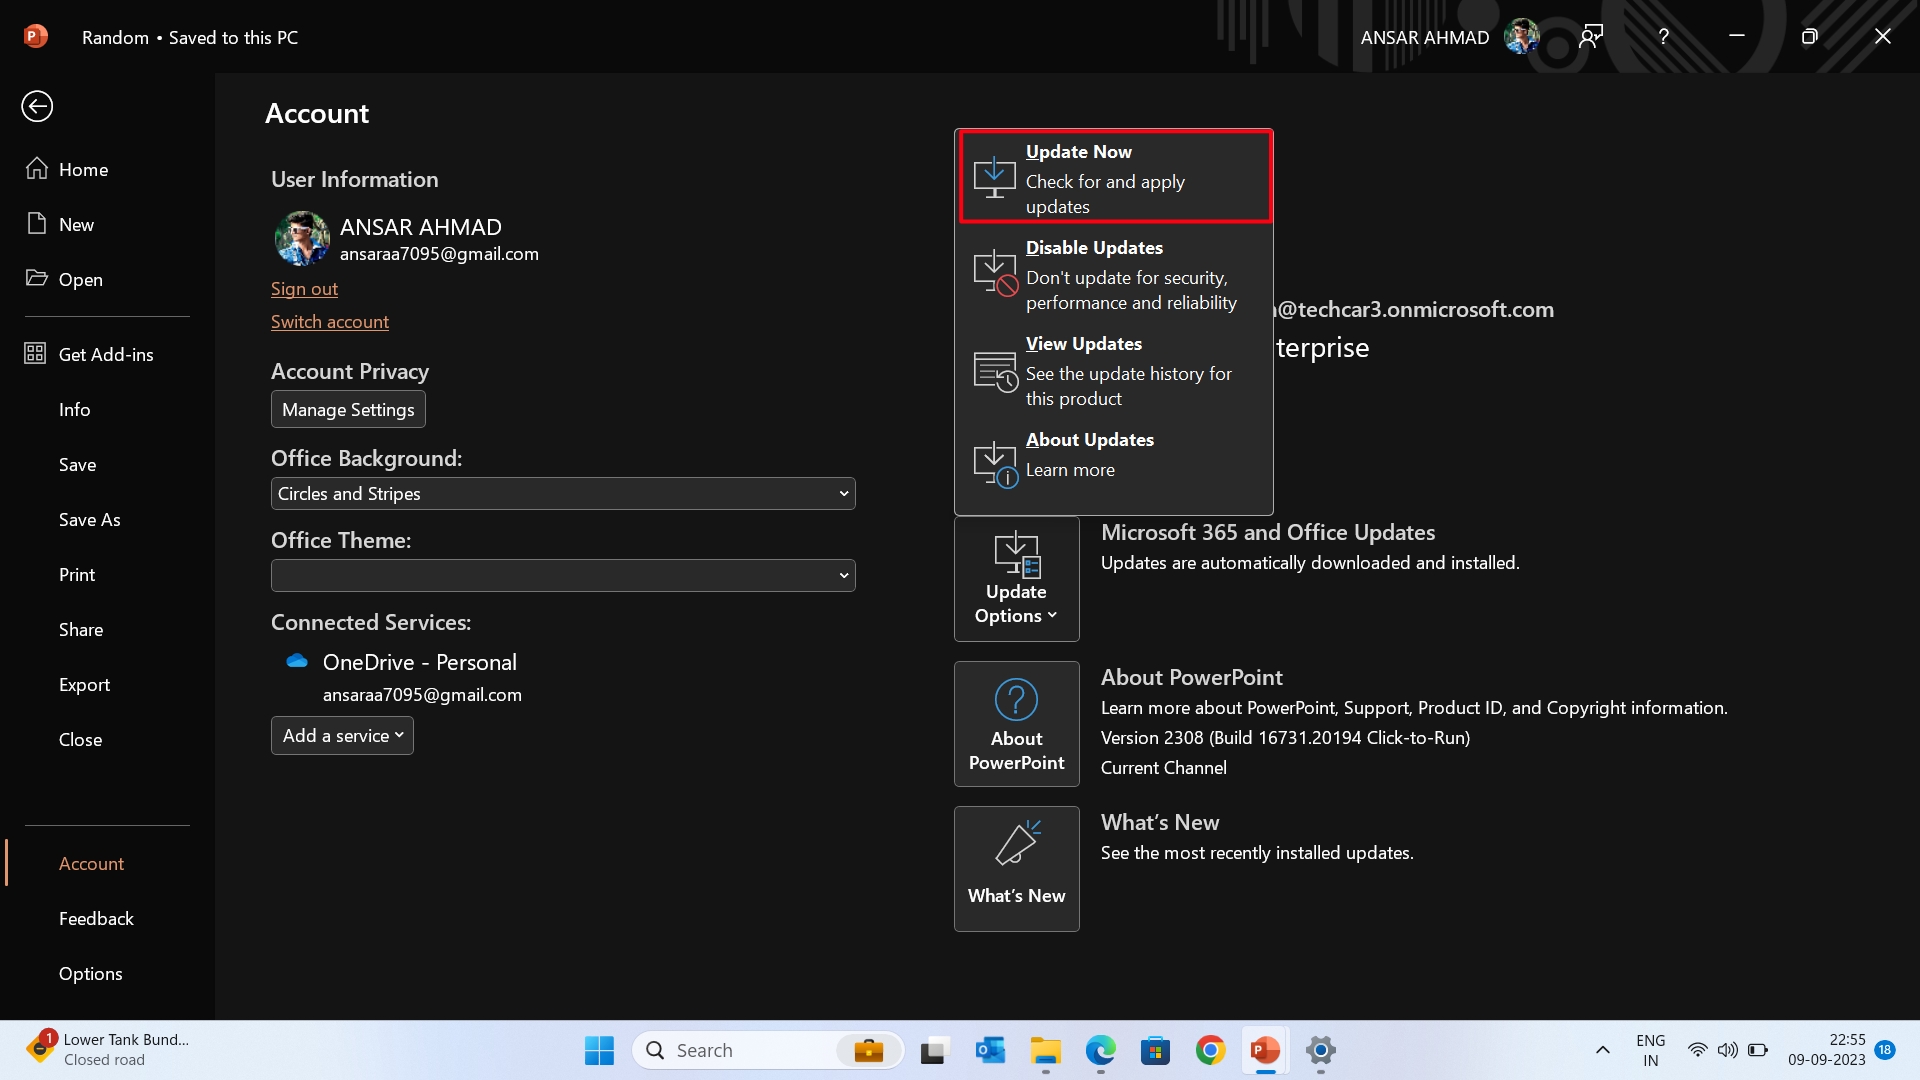This screenshot has width=1920, height=1080.
Task: Open Chrome from the taskbar
Action: [1211, 1050]
